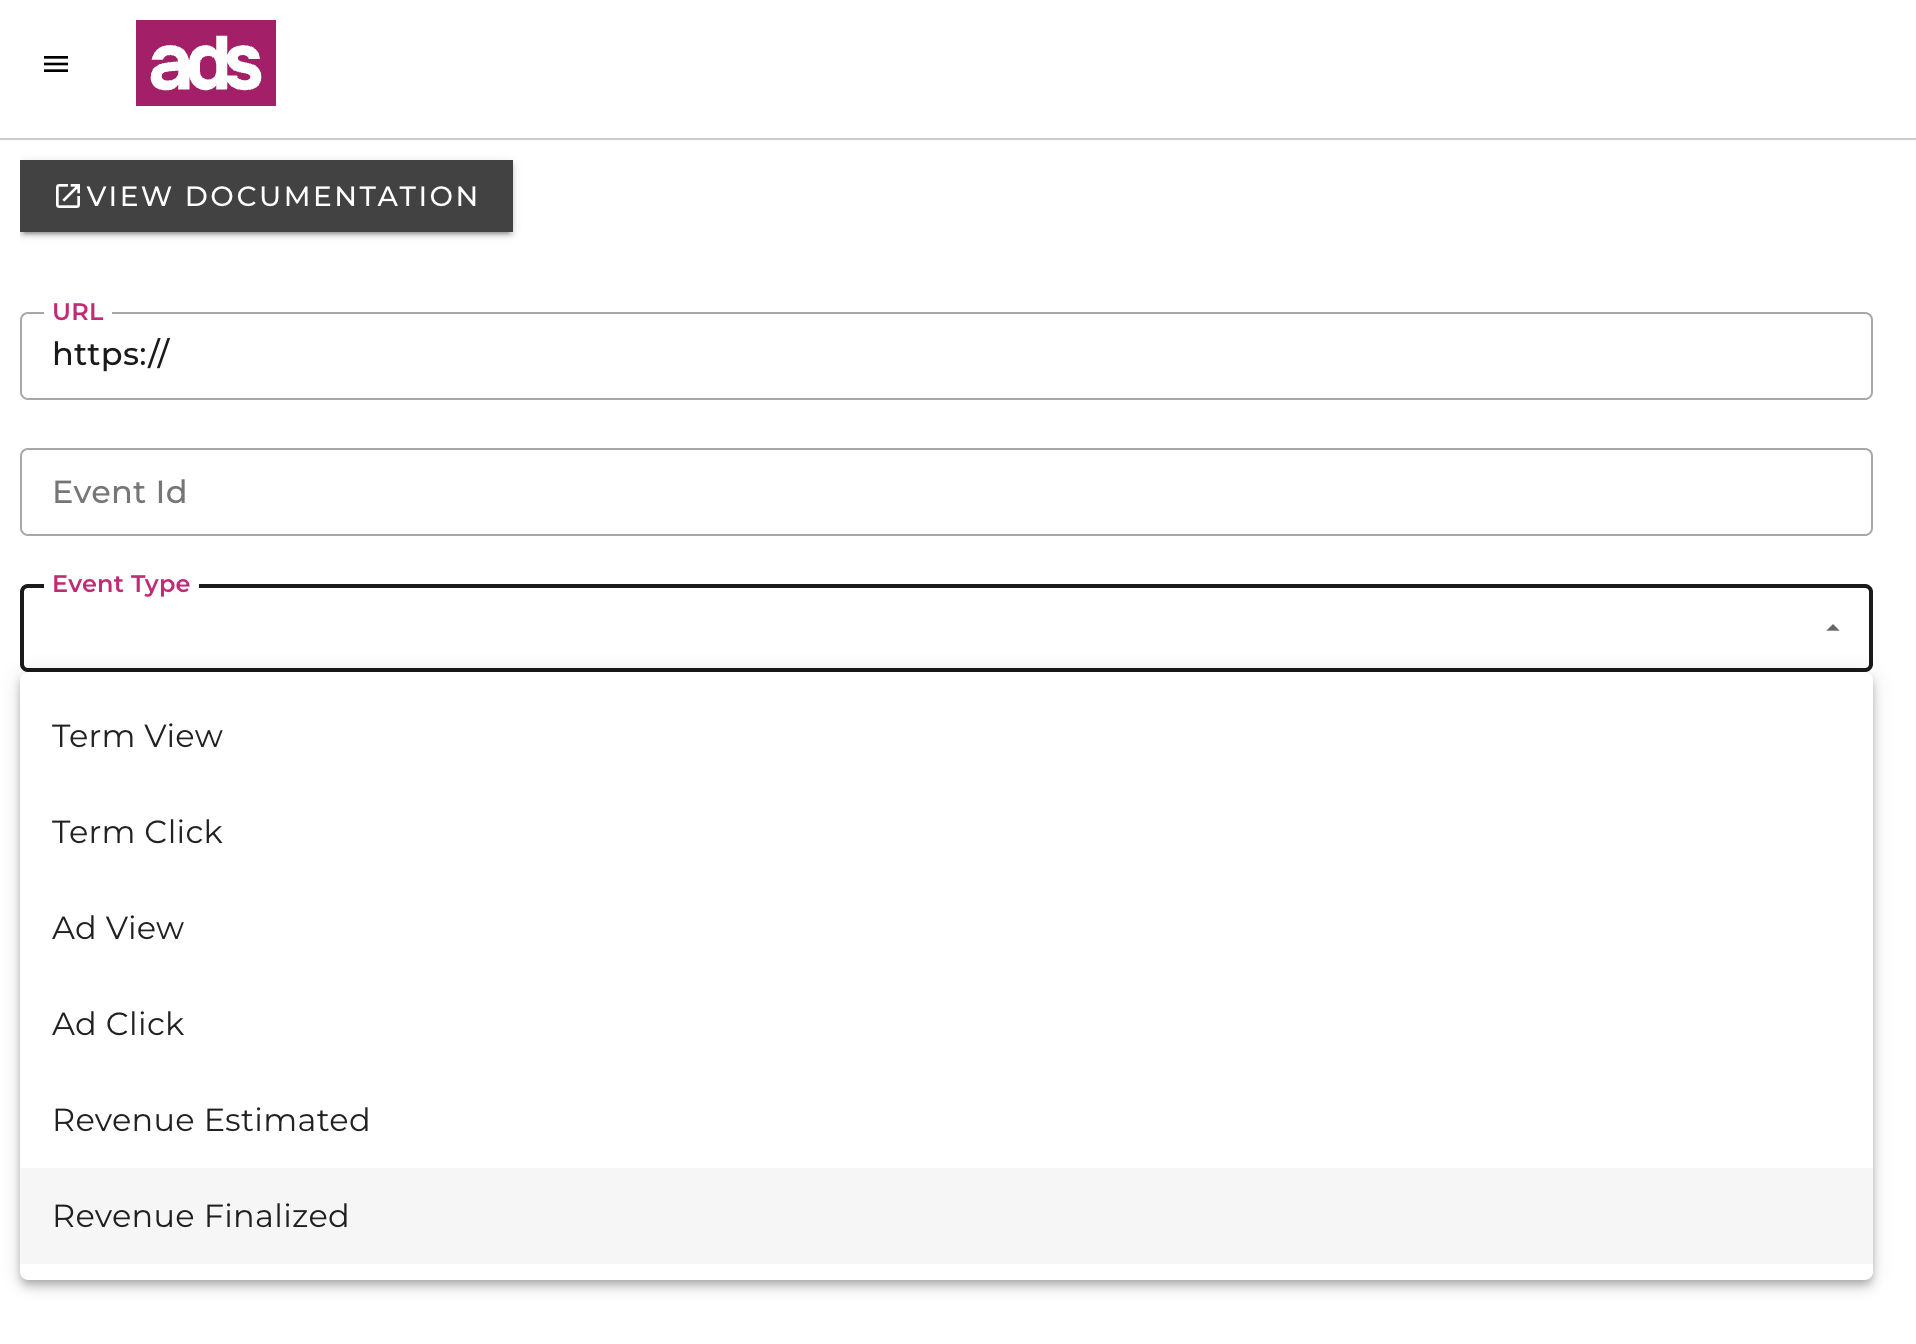Pick Ad Click in the dropdown list
This screenshot has width=1916, height=1344.
click(118, 1024)
